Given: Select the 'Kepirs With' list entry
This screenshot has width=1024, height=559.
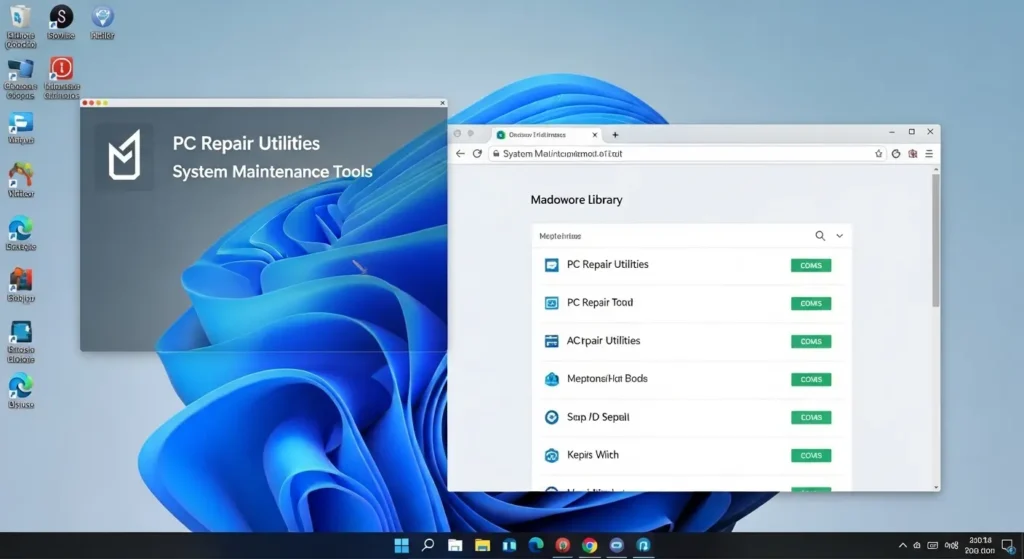Looking at the screenshot, I should (692, 455).
